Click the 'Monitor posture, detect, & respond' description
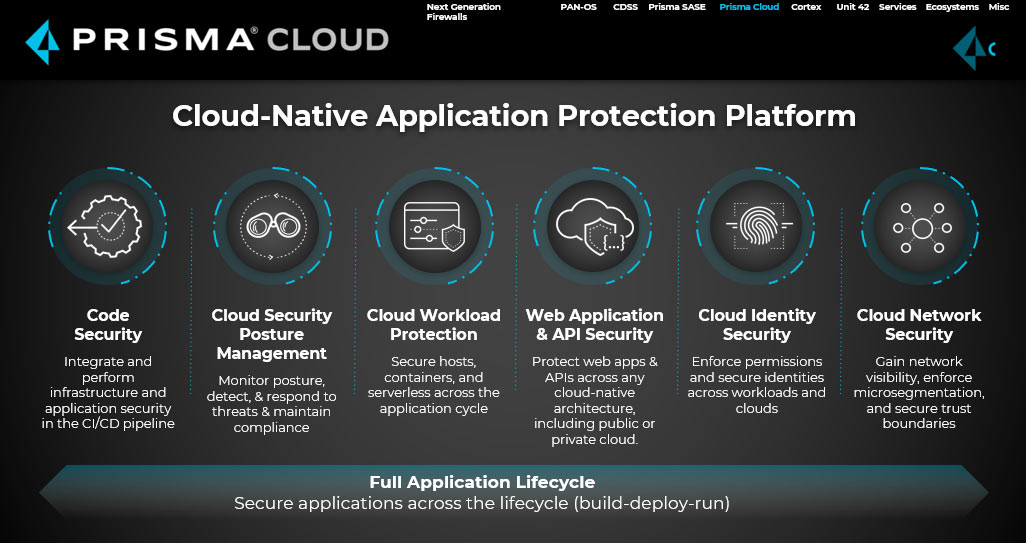The image size is (1026, 543). coord(272,404)
